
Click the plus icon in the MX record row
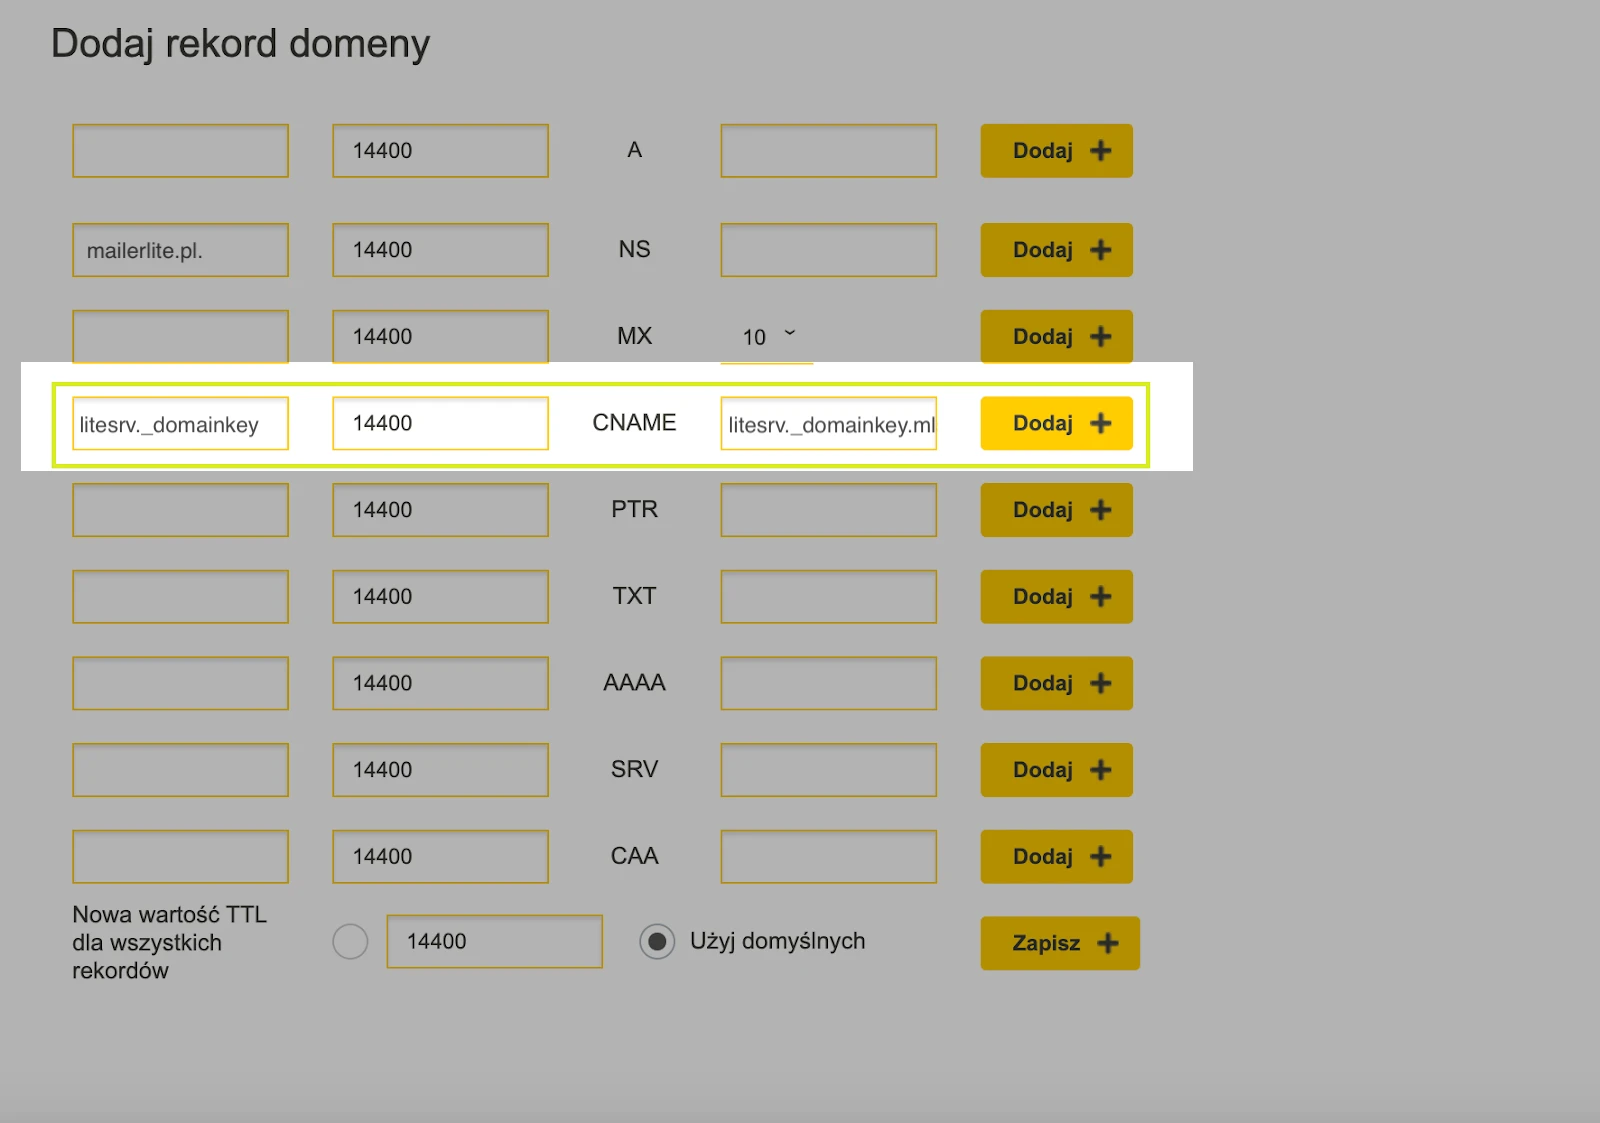[x=1100, y=337]
